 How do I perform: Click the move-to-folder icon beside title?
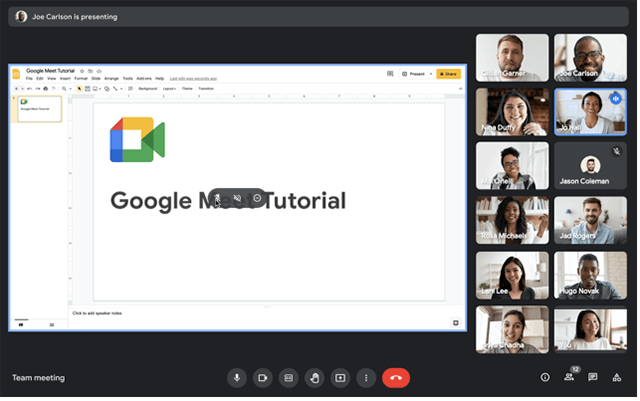[91, 71]
